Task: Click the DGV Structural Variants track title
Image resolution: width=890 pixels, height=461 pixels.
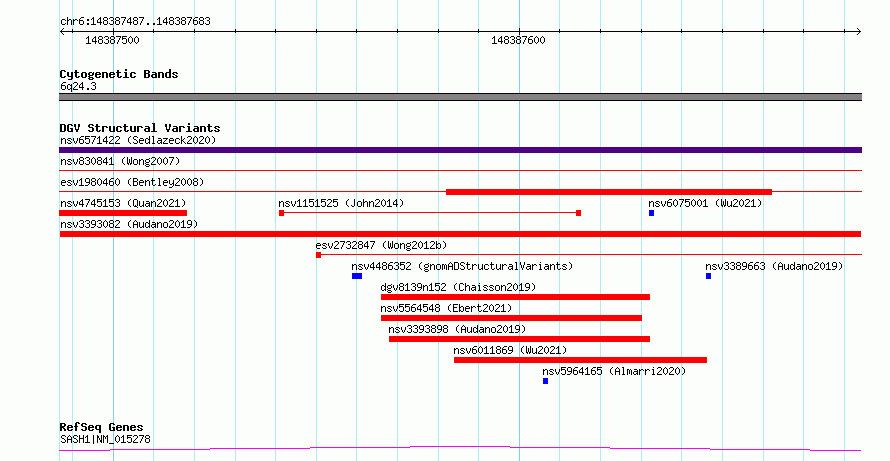Action: [140, 128]
